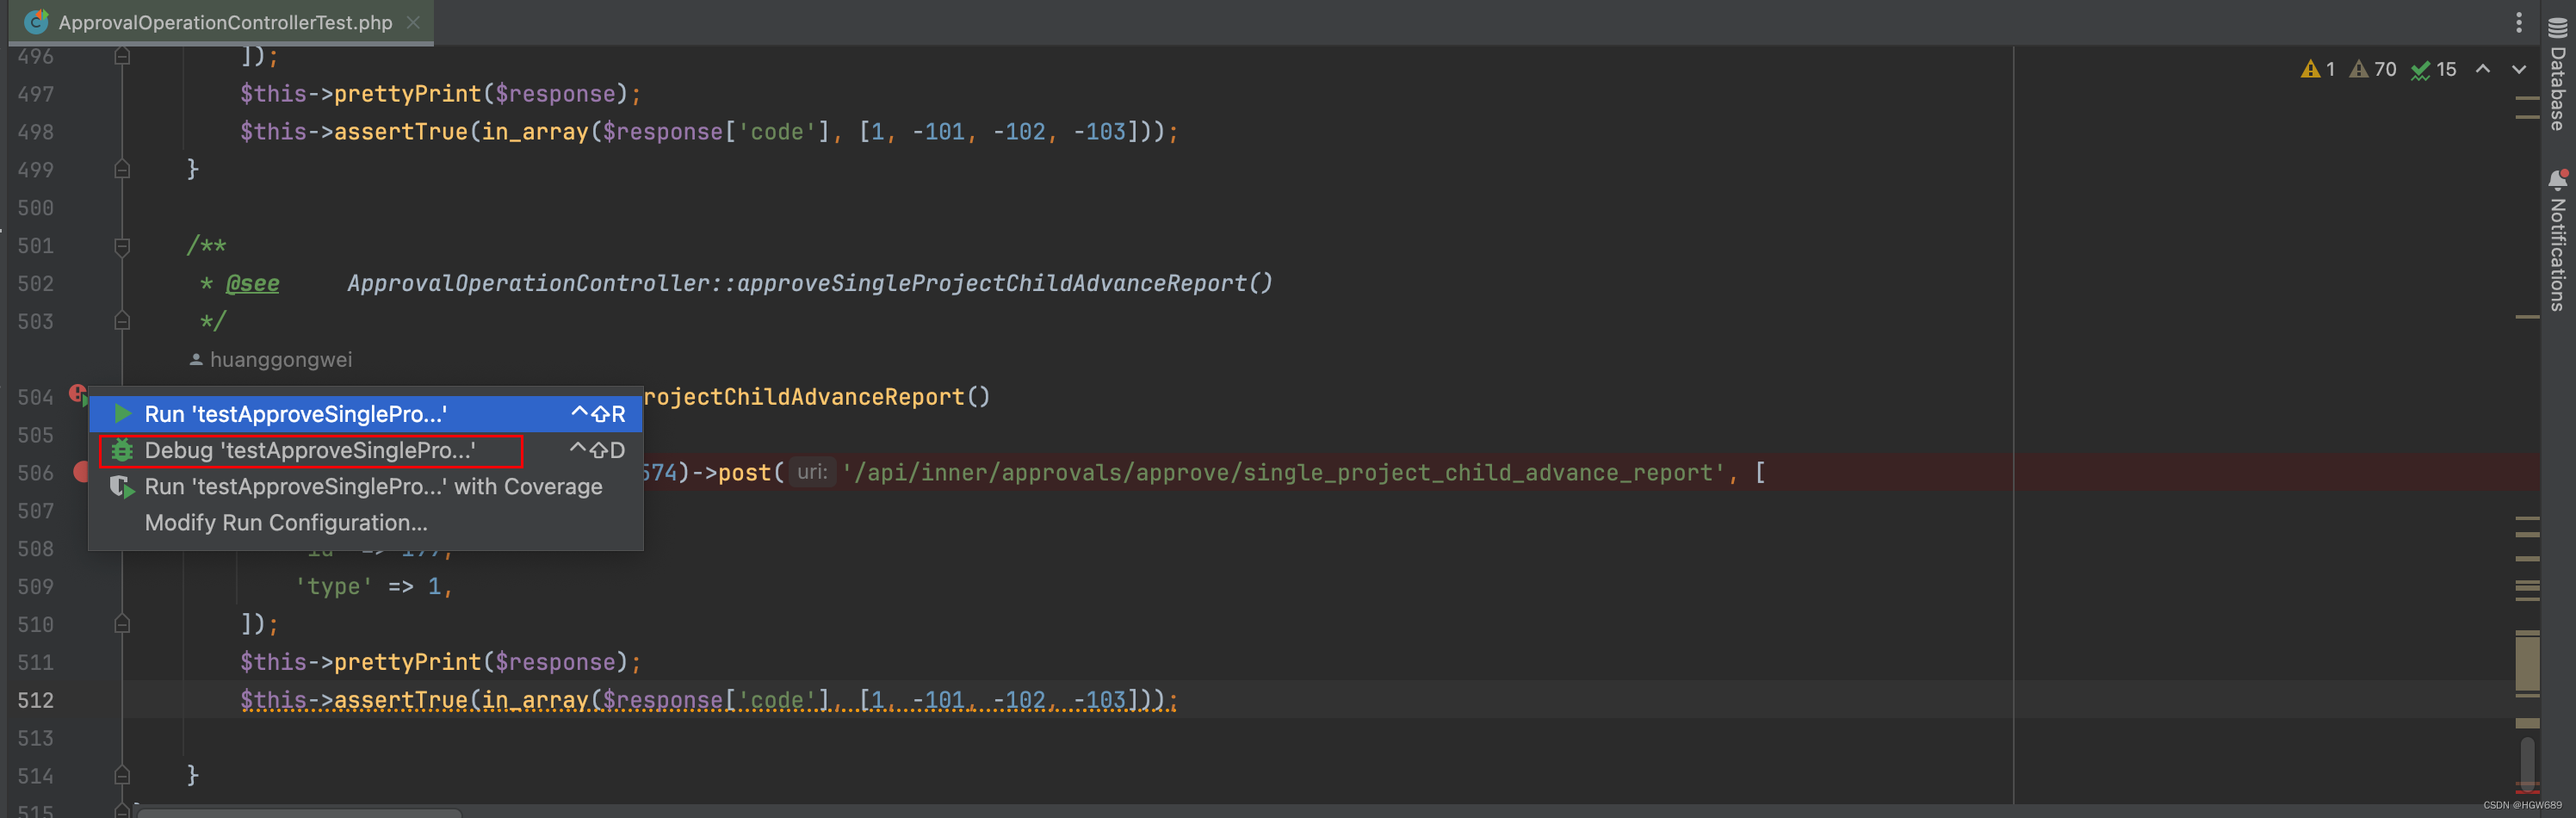
Task: Open the Database tool window
Action: pos(2557,75)
